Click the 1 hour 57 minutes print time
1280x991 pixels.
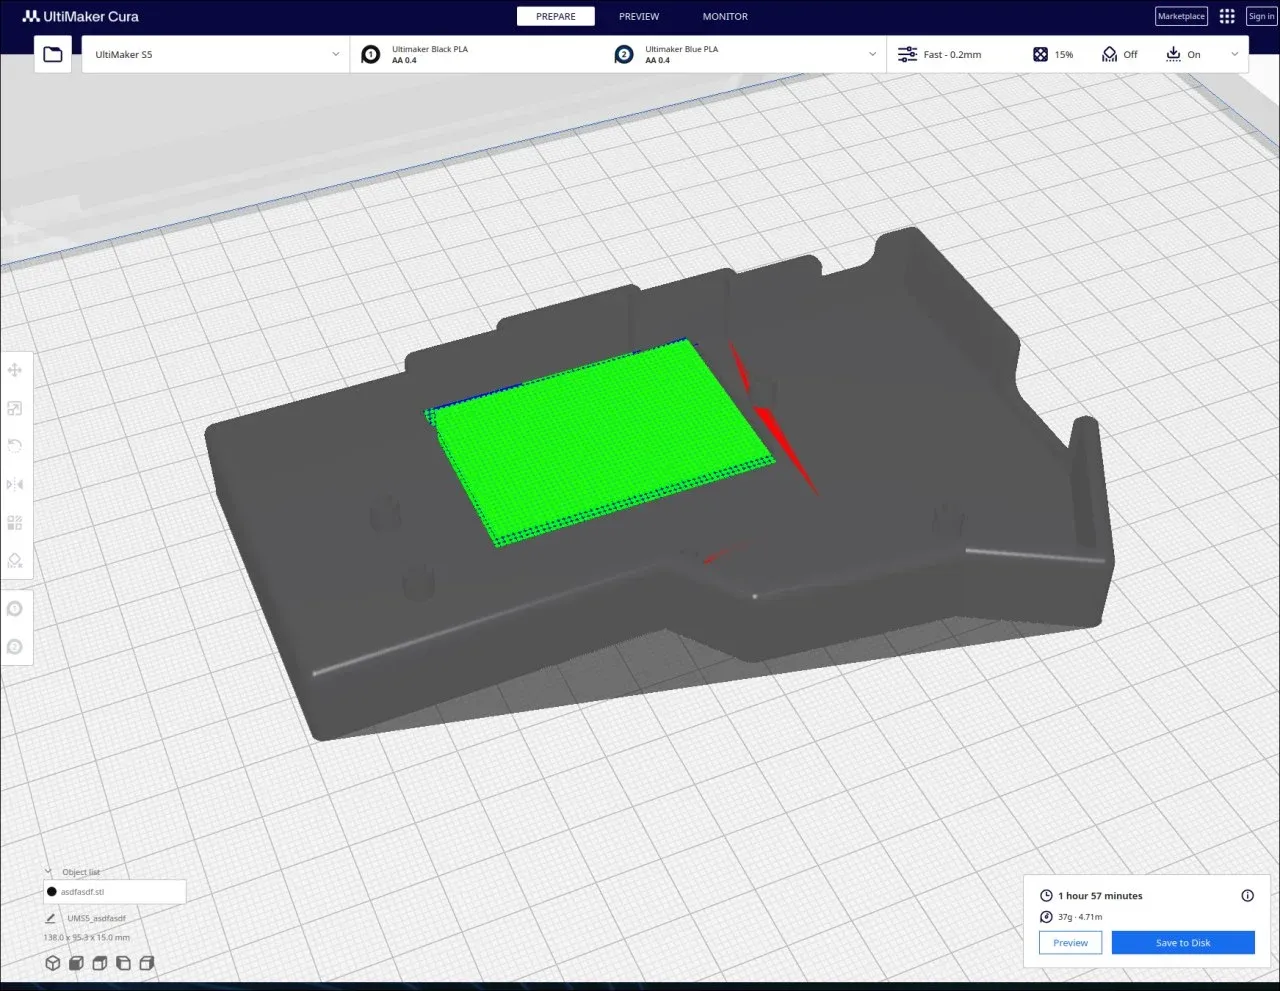coord(1100,896)
